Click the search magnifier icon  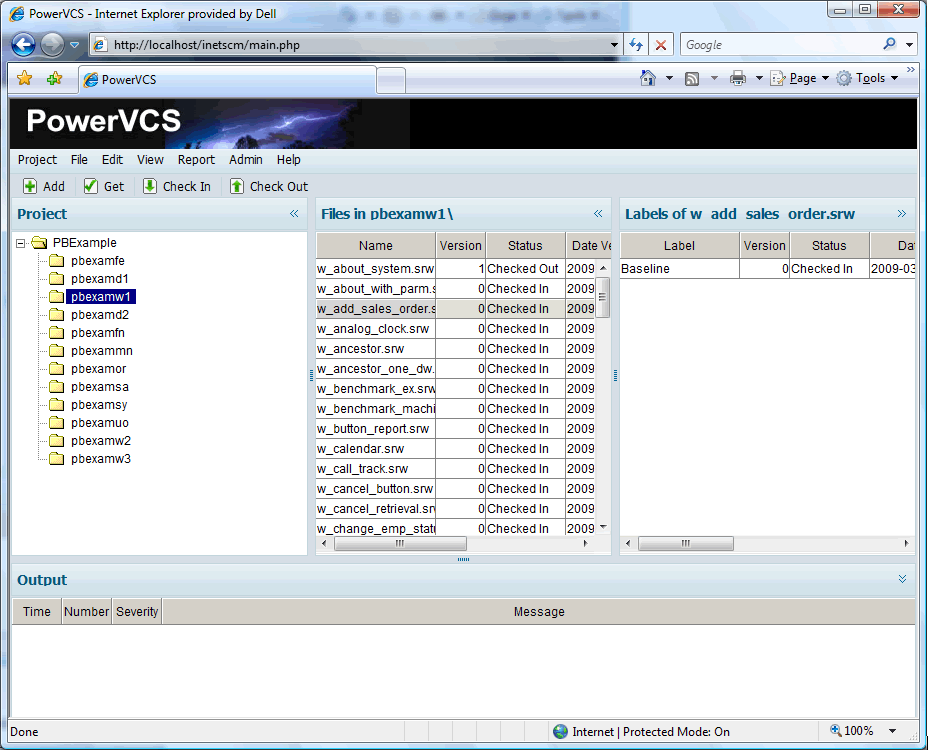[x=890, y=44]
